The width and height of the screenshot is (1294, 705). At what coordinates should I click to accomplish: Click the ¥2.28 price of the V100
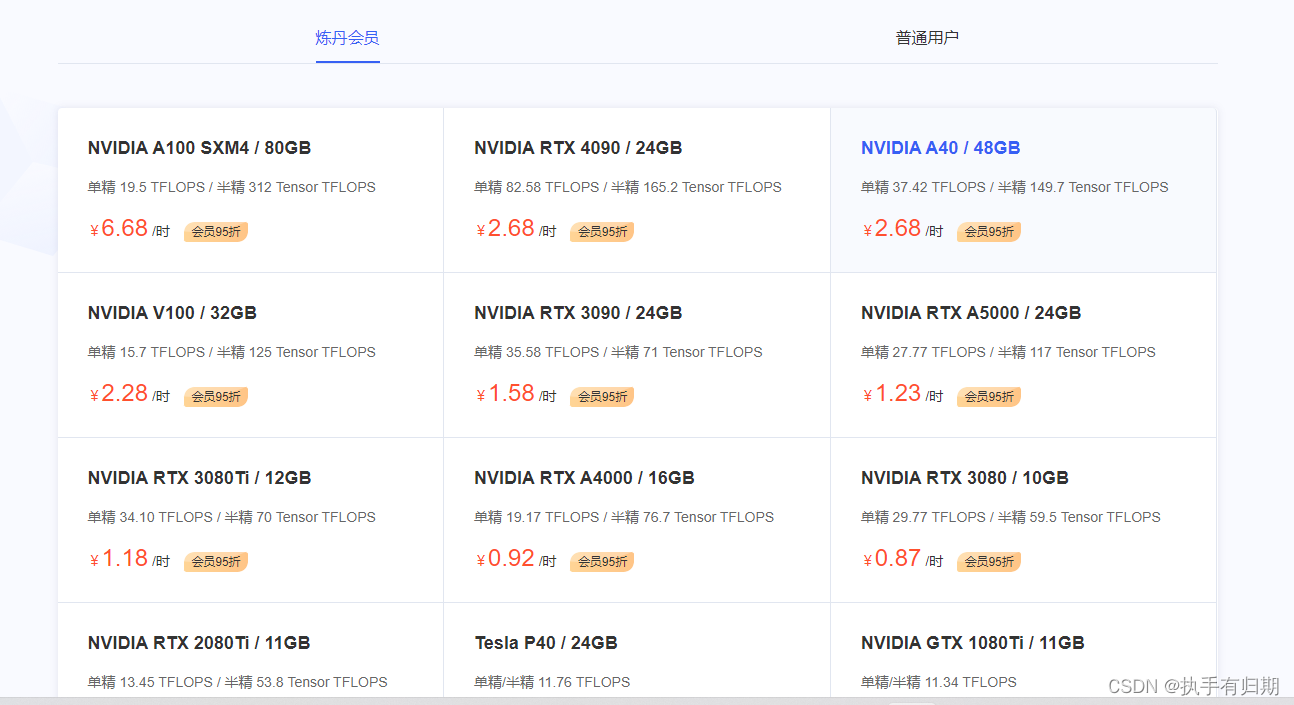tap(119, 394)
